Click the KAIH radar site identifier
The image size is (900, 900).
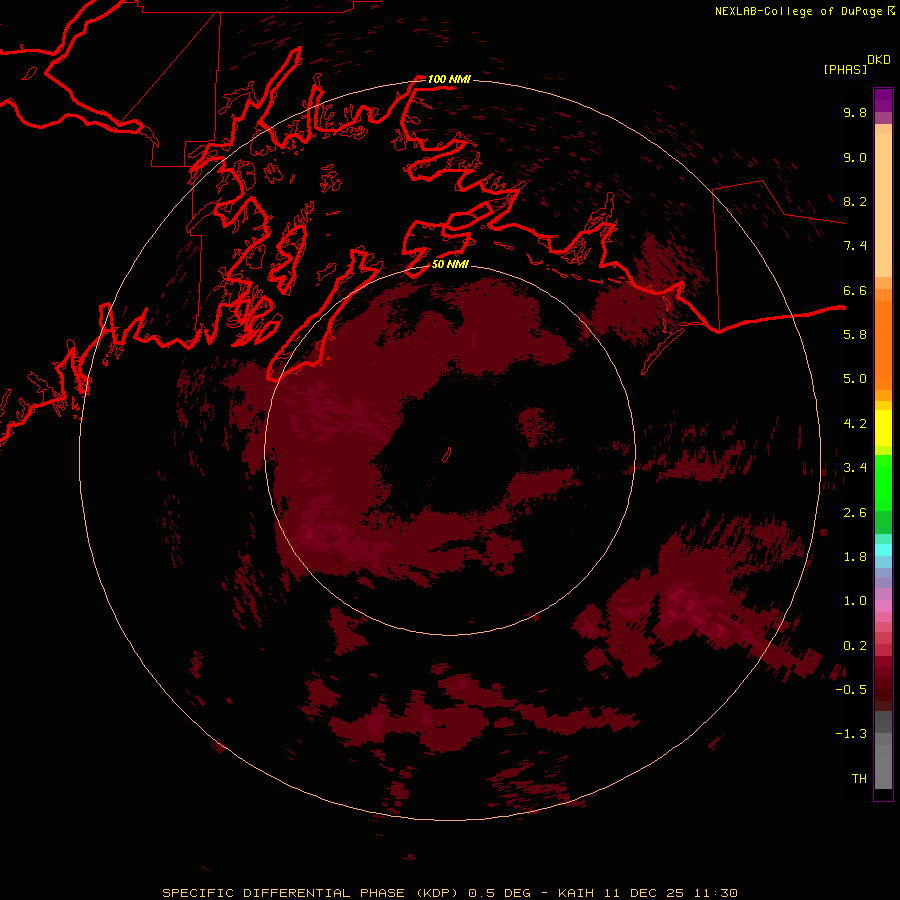point(578,893)
